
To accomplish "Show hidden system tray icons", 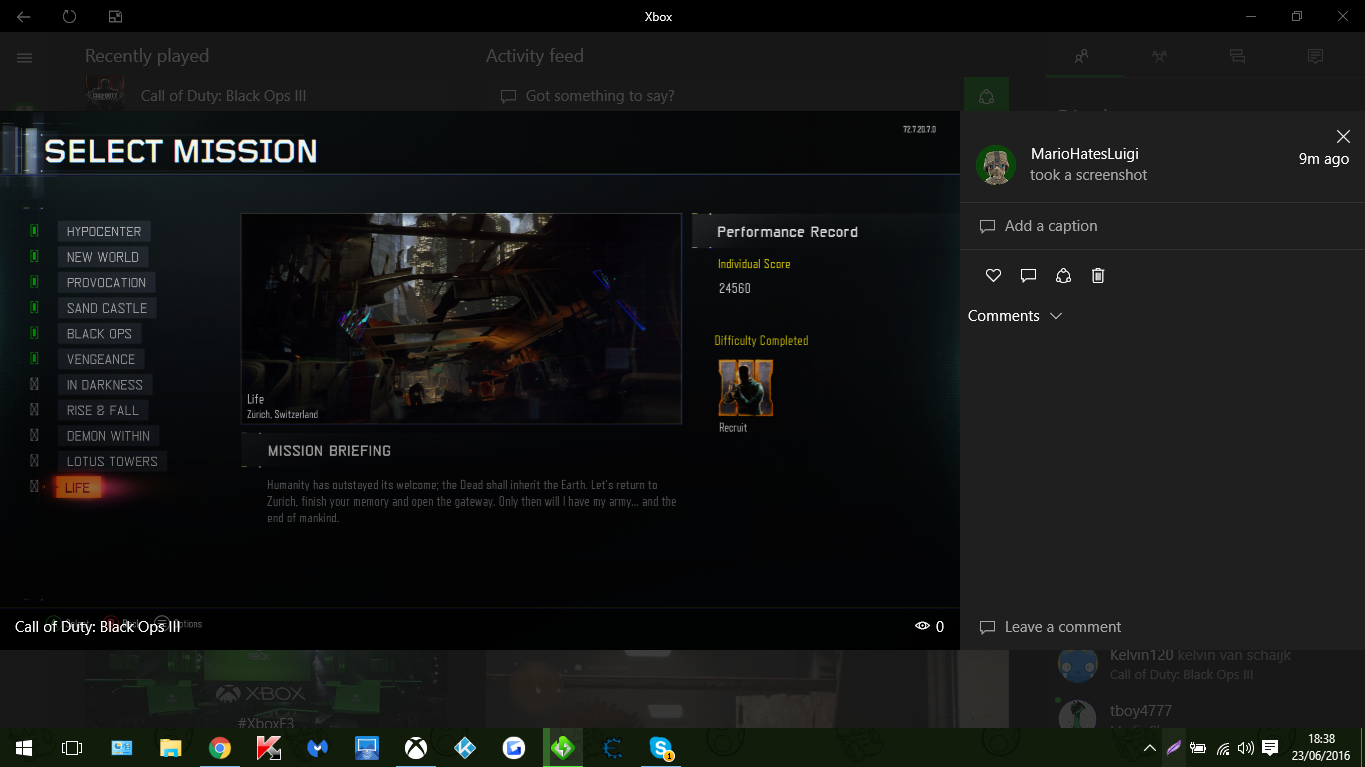I will pyautogui.click(x=1150, y=747).
